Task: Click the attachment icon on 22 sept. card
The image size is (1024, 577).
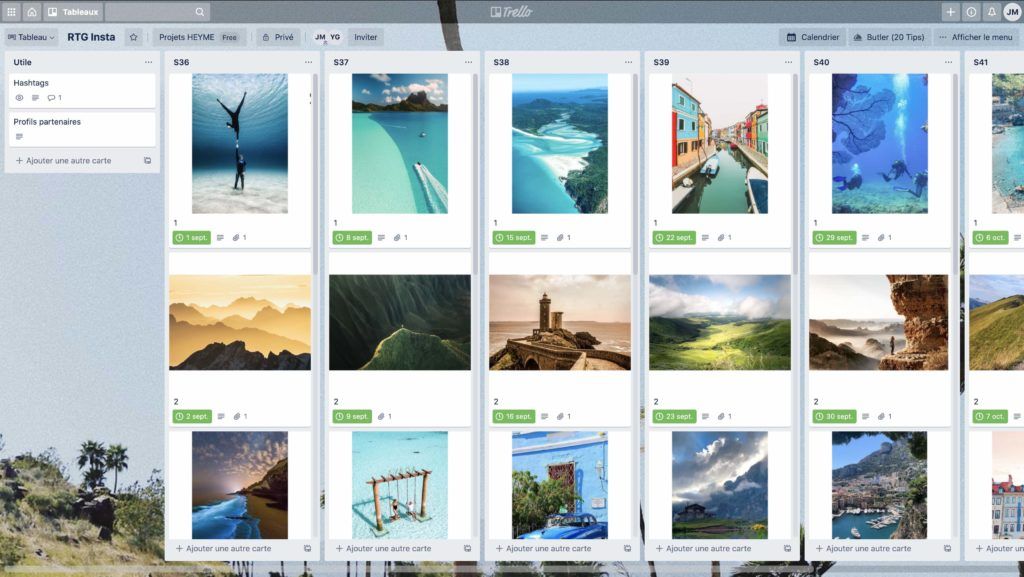Action: [721, 238]
